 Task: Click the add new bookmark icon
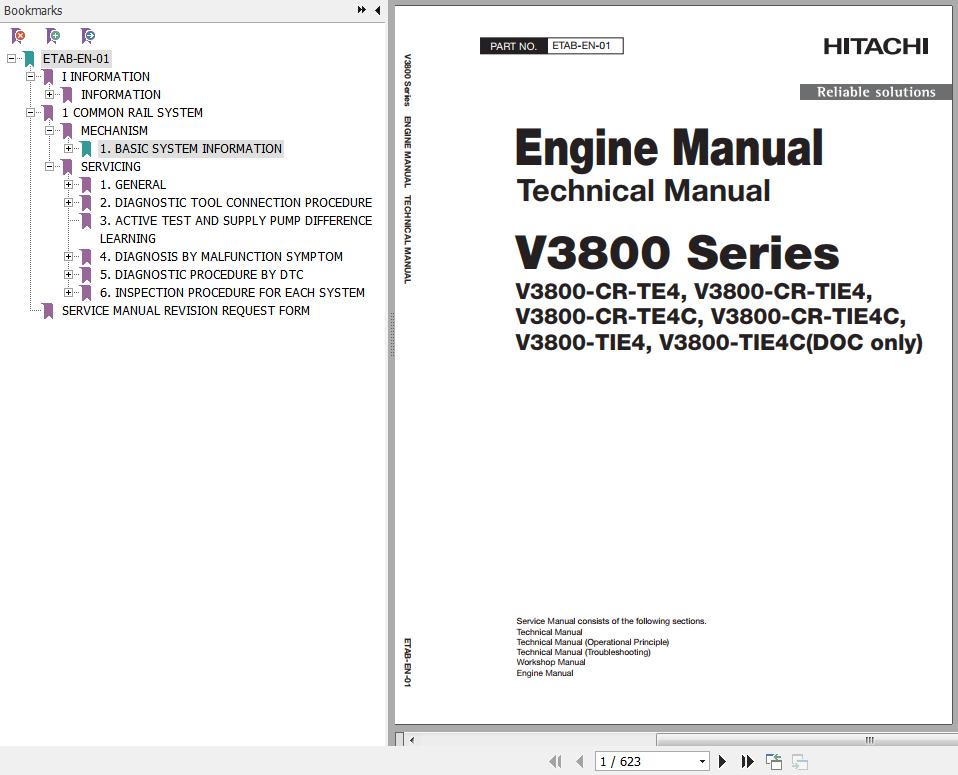point(53,36)
